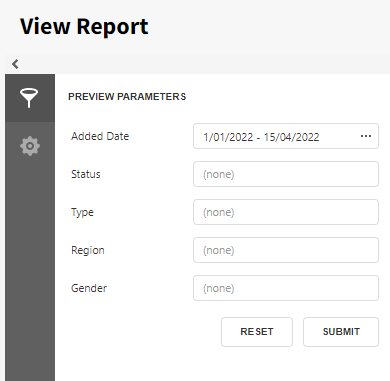Click the date text 1/01/2022 - 15/04/2022
The height and width of the screenshot is (381, 390).
point(261,137)
